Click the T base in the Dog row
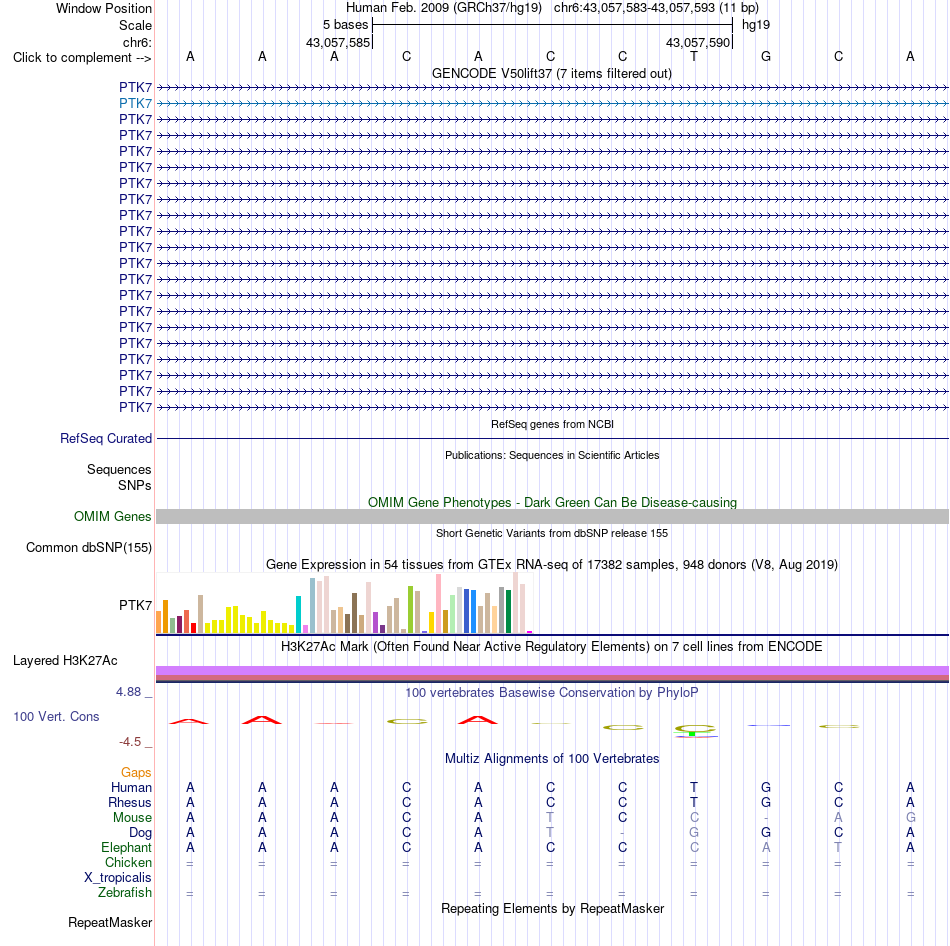950x946 pixels. tap(550, 833)
